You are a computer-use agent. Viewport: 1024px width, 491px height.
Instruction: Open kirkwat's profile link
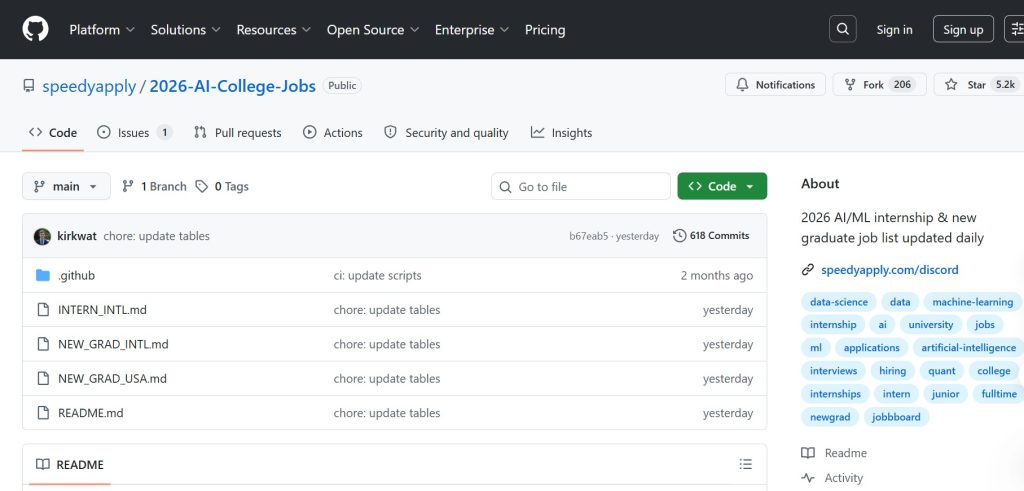77,236
